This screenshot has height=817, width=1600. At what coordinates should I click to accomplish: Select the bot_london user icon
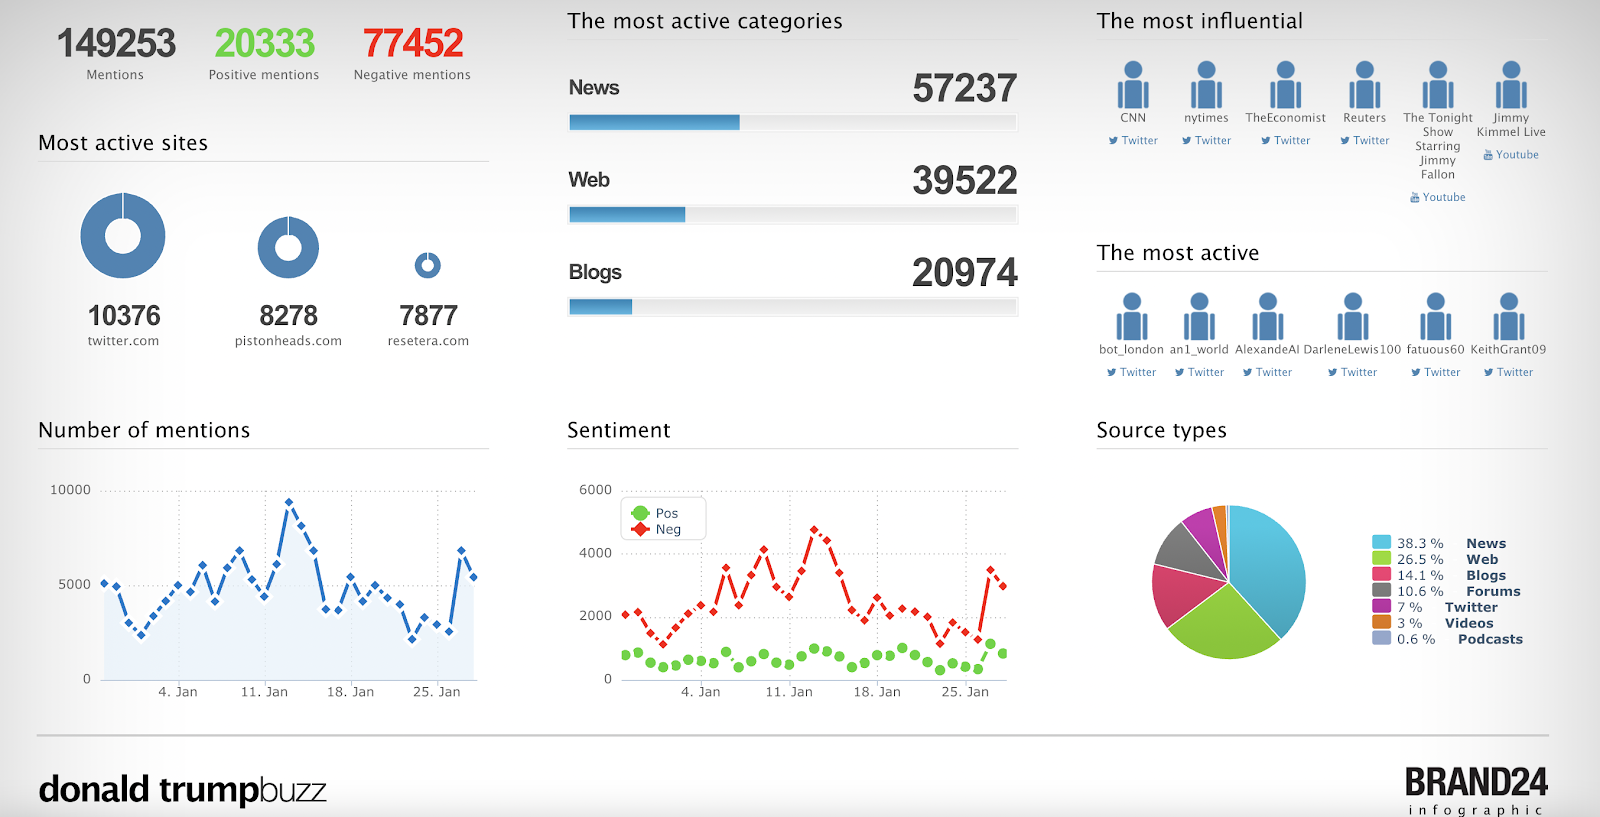1131,317
